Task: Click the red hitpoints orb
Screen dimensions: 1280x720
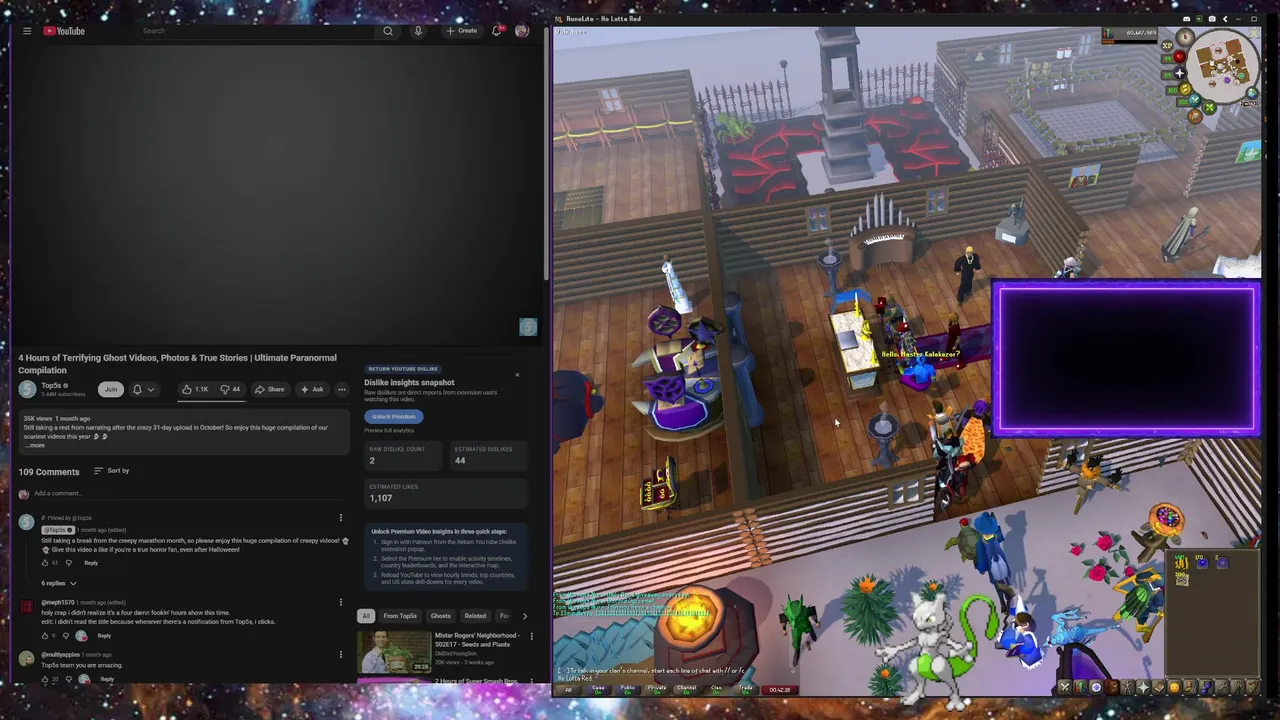Action: point(1179,57)
